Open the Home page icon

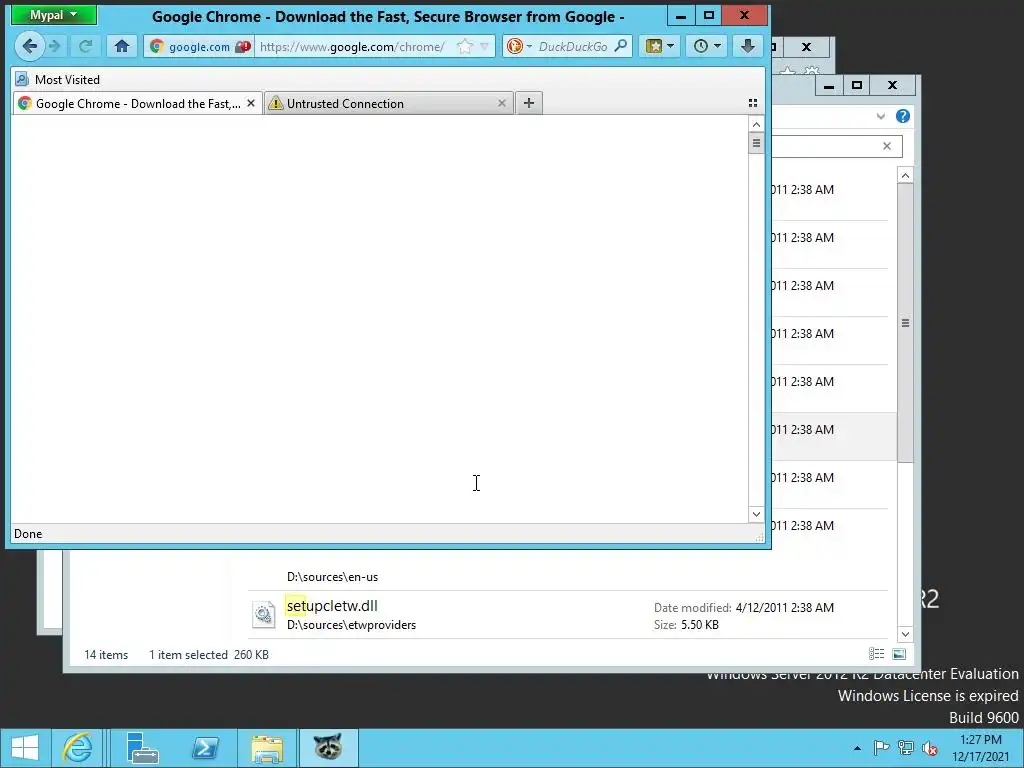[x=121, y=46]
